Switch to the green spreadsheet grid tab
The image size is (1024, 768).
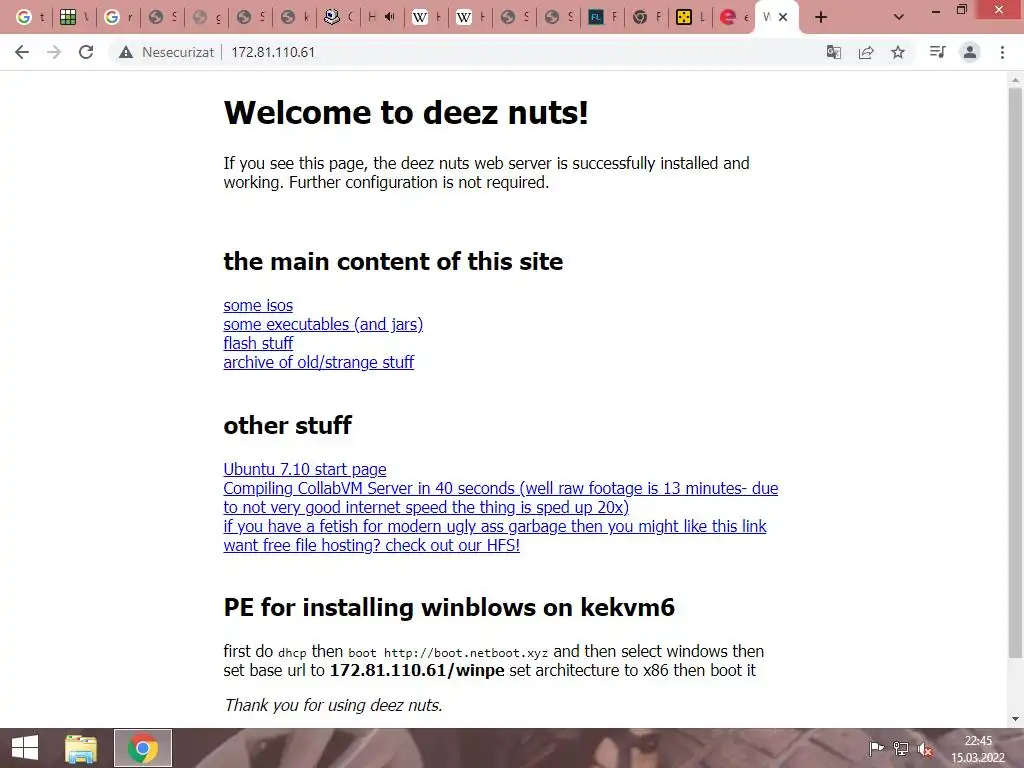pos(74,17)
